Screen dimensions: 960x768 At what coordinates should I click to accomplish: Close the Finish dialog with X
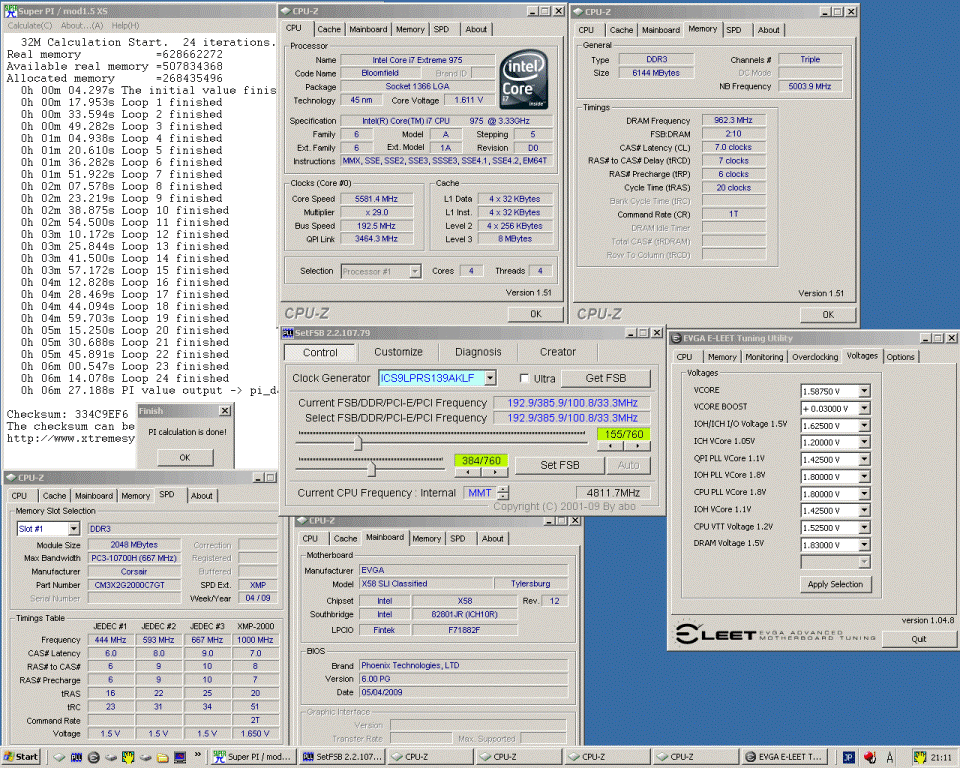point(225,411)
